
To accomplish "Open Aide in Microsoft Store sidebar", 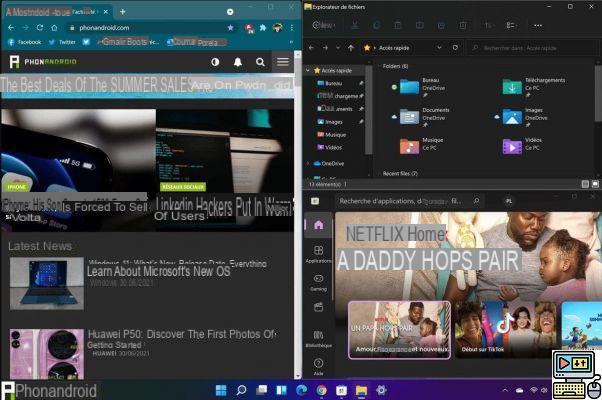I will point(319,367).
